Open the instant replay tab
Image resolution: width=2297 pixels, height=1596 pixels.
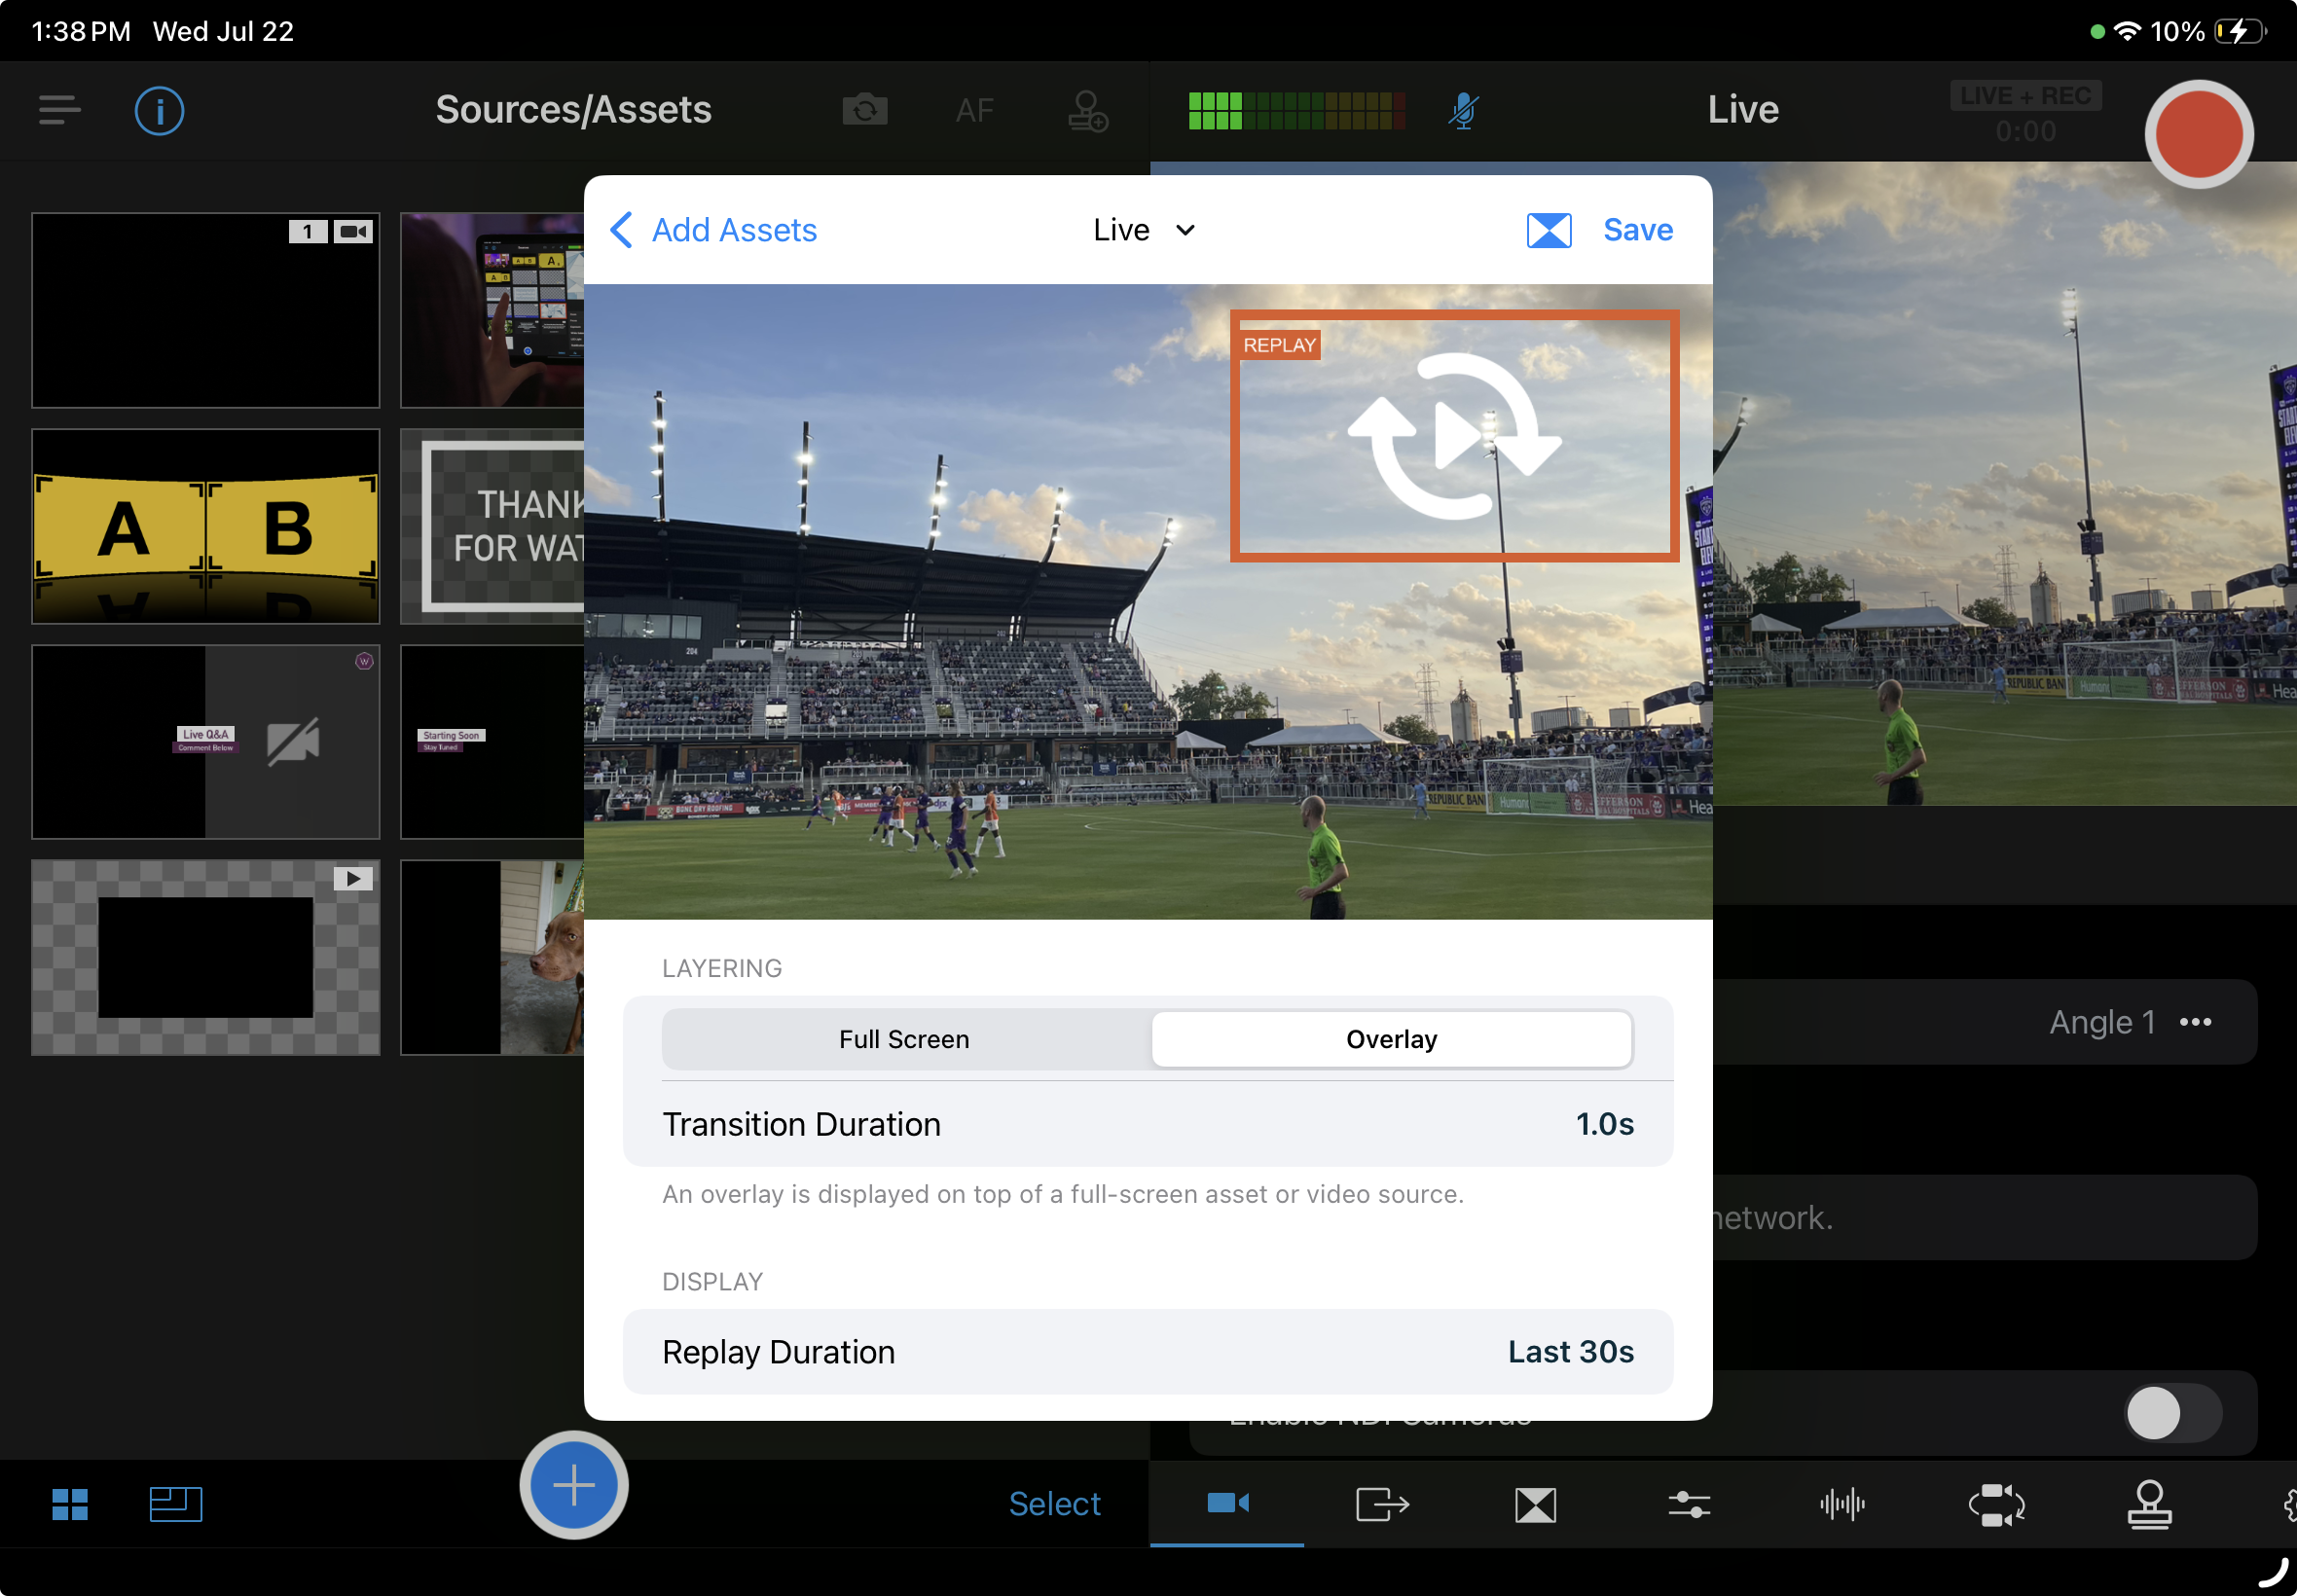[1997, 1504]
